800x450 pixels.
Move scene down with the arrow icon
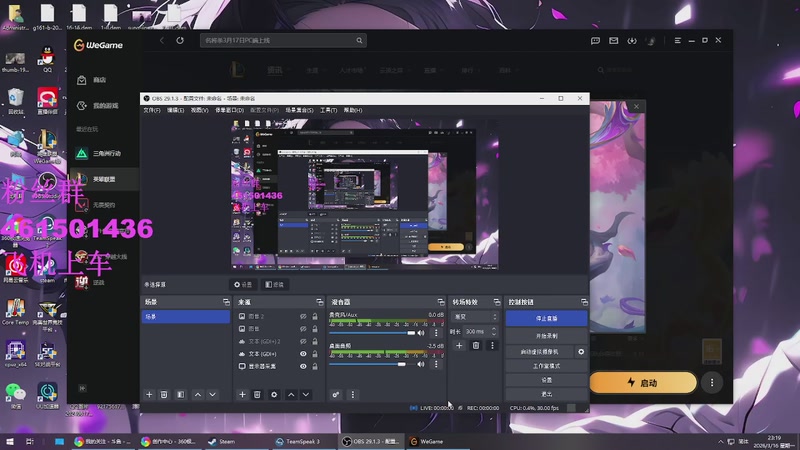[x=212, y=394]
